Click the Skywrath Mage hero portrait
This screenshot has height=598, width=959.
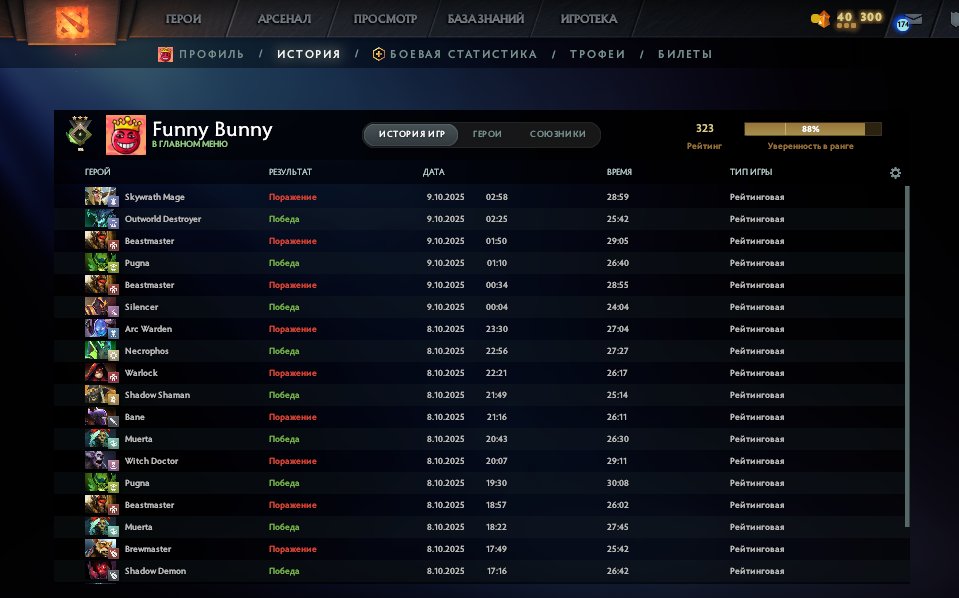(100, 197)
